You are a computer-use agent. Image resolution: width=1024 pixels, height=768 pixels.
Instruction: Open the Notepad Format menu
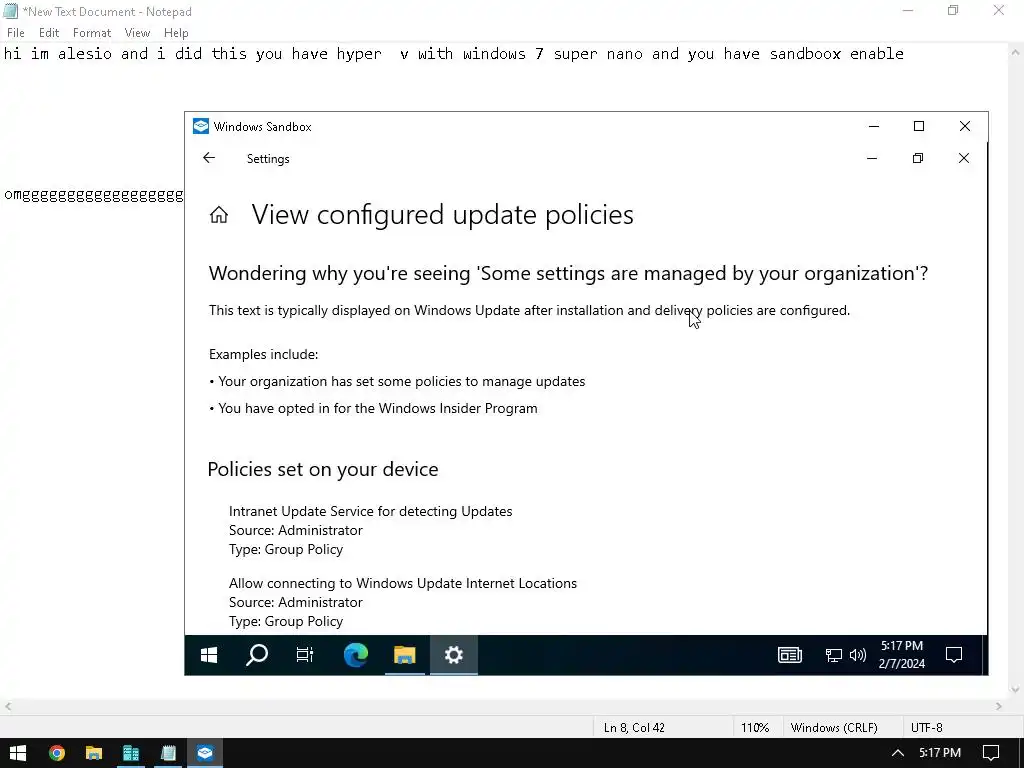(x=91, y=33)
